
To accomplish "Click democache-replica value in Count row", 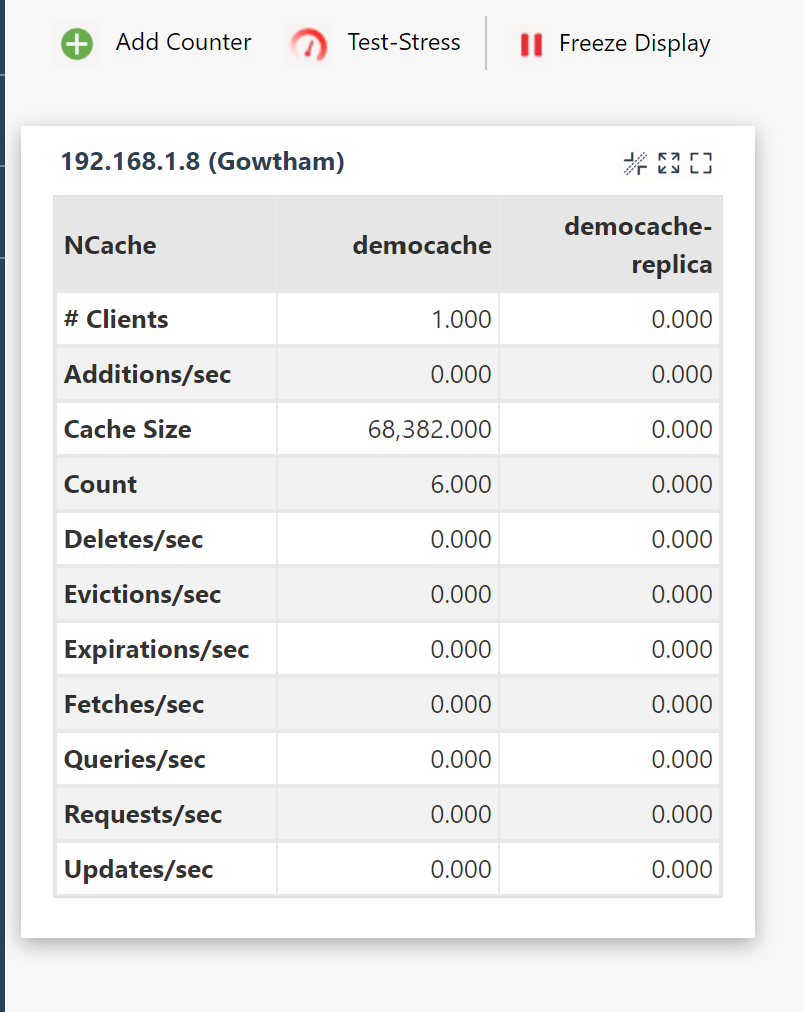I will (681, 484).
